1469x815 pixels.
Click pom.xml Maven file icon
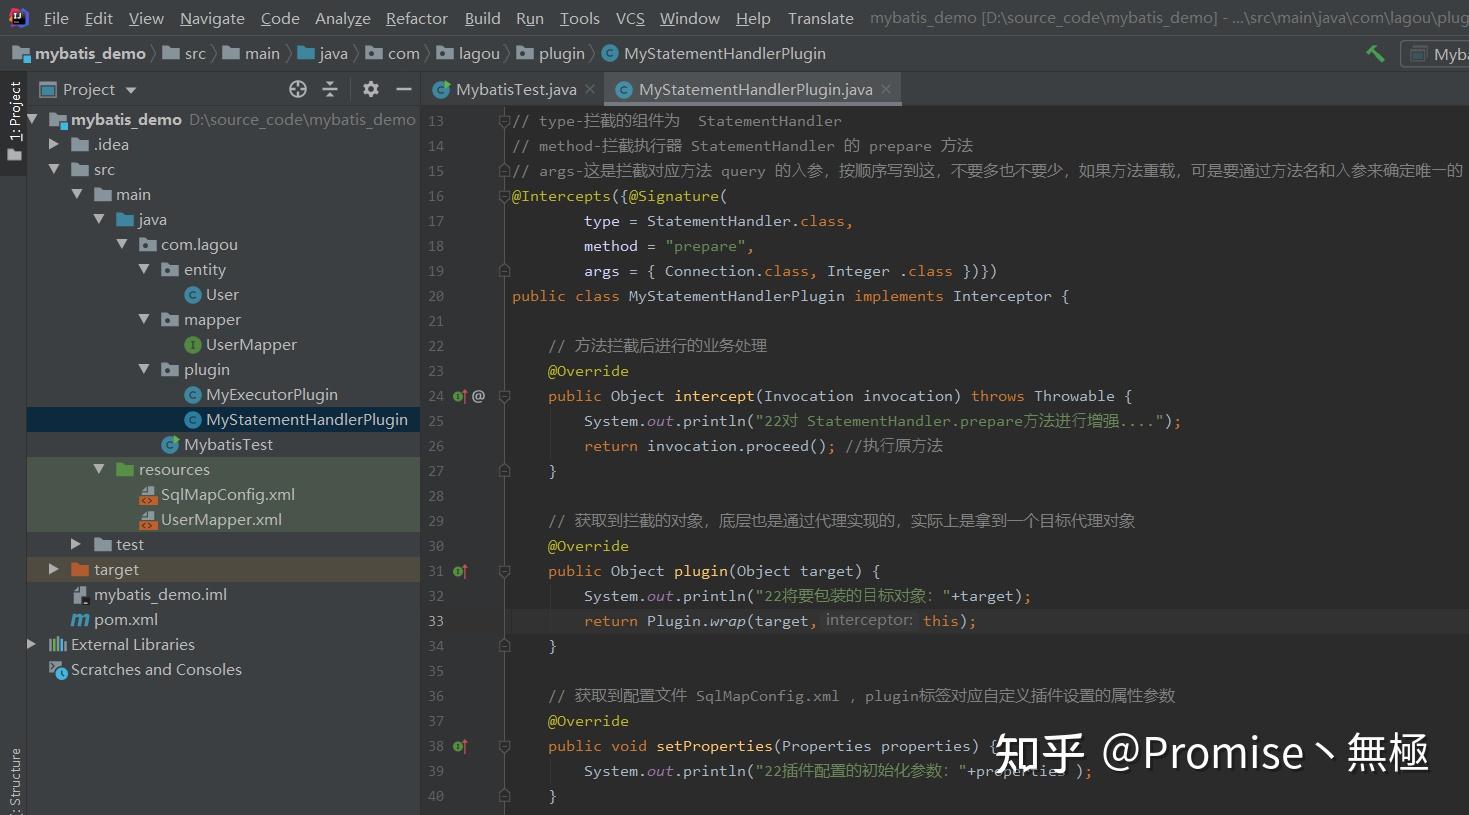tap(80, 619)
